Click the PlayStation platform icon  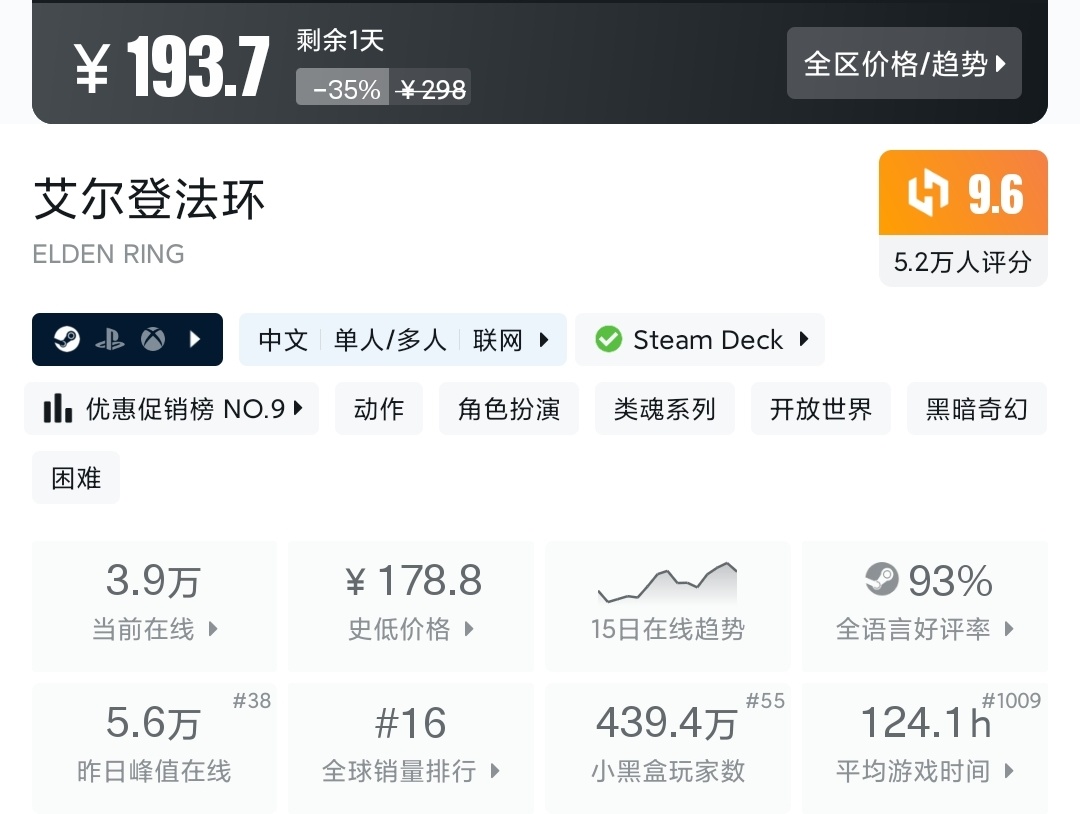click(110, 340)
